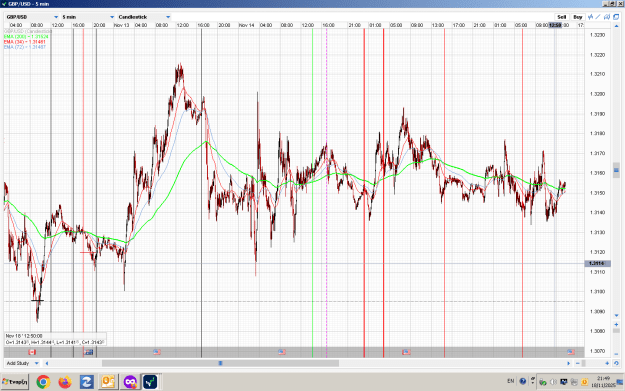Click the highlighted 12:50 time label
Screen dimensions: 625x391
click(555, 25)
